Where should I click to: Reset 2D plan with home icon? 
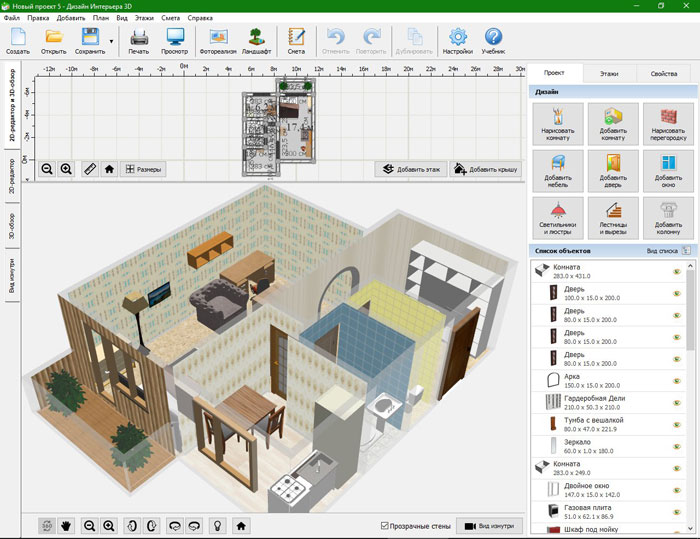tap(109, 169)
